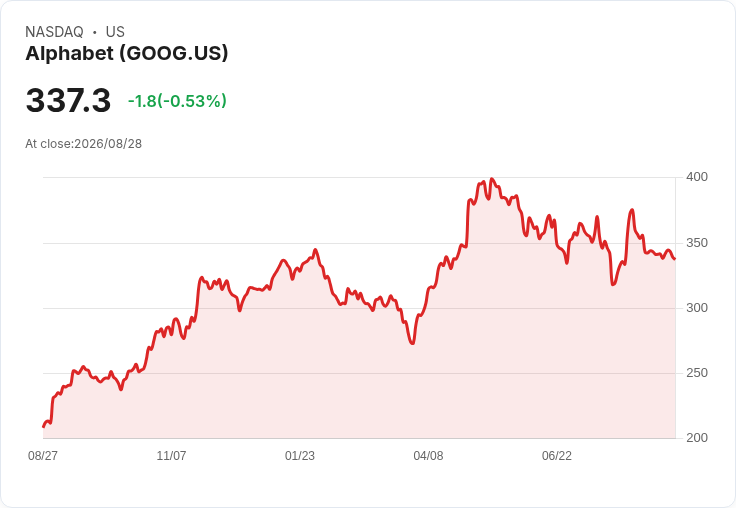Click the 400 price axis label
Viewport: 736px width, 508px height.
(x=697, y=177)
